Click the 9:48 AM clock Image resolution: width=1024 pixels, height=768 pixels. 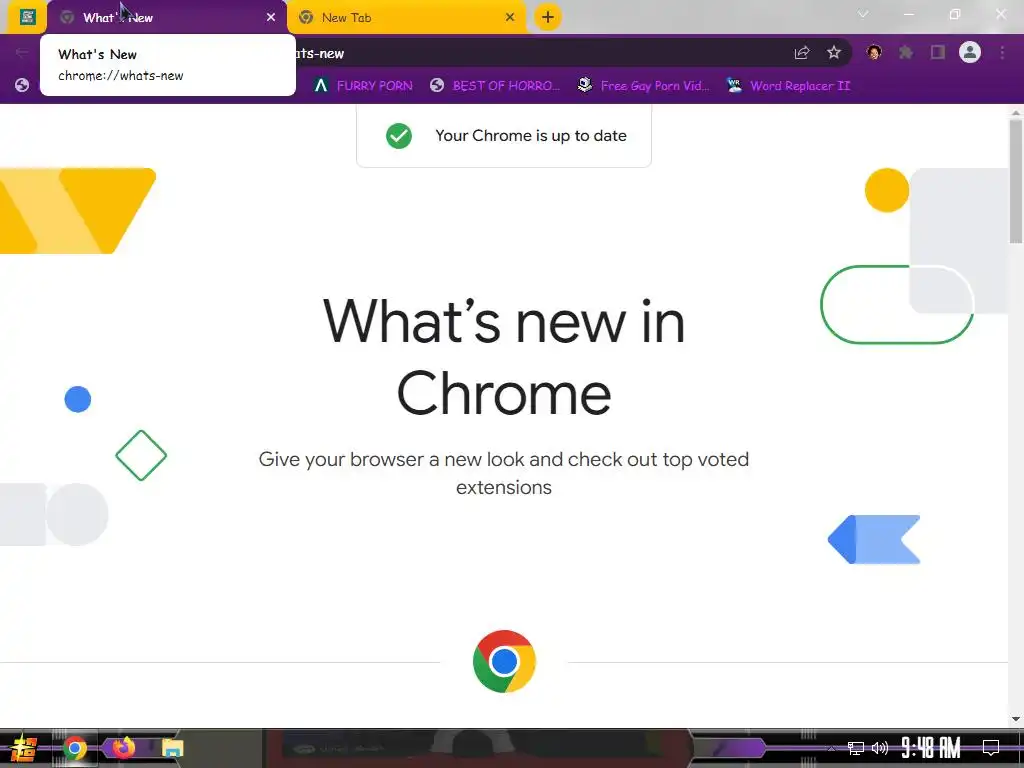pyautogui.click(x=931, y=748)
